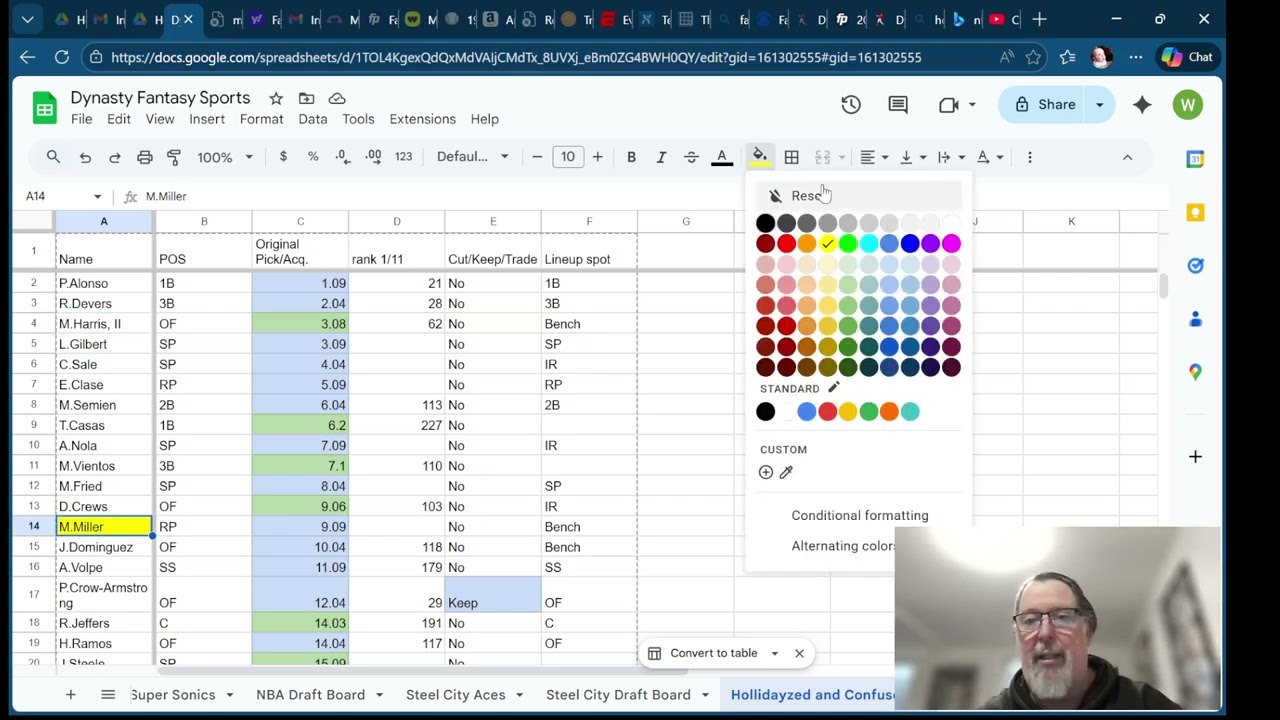Open the Google Calendar side panel
The height and width of the screenshot is (720, 1280).
[x=1195, y=159]
